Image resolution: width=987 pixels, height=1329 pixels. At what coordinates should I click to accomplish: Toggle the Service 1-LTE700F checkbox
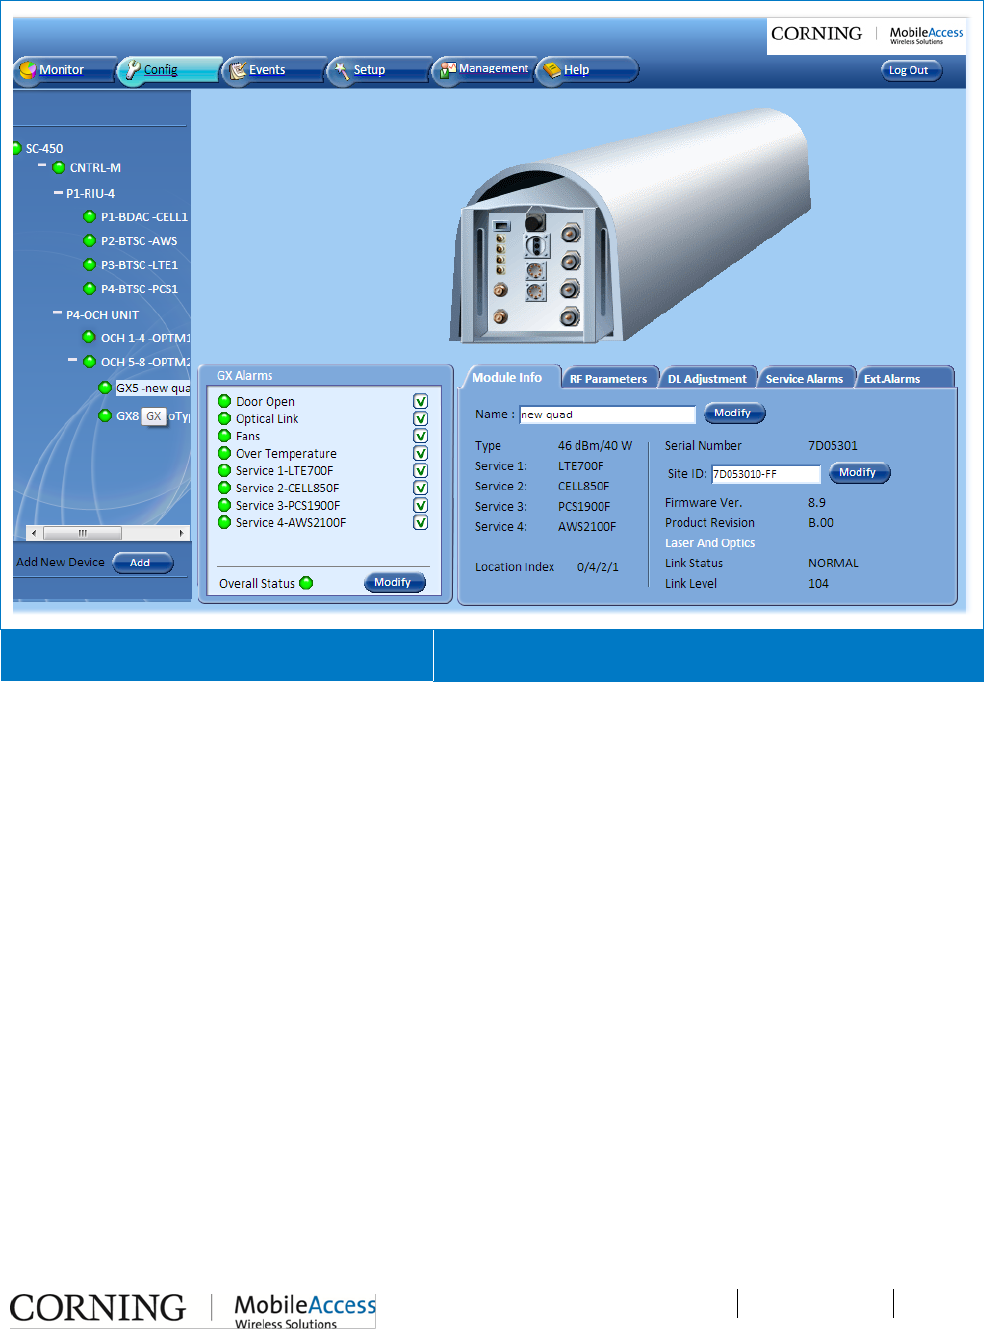tap(421, 470)
